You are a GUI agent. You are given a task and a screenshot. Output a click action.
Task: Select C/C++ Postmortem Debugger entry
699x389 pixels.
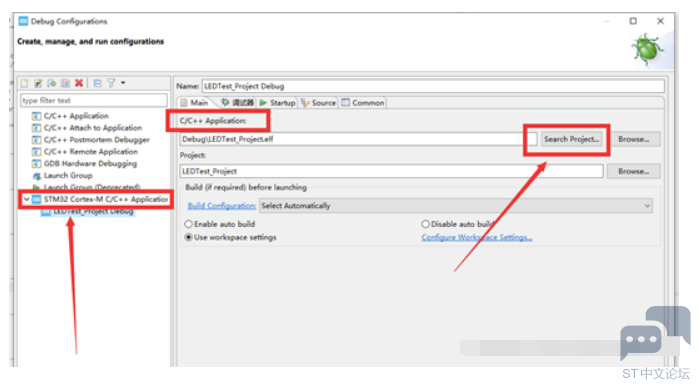(96, 140)
